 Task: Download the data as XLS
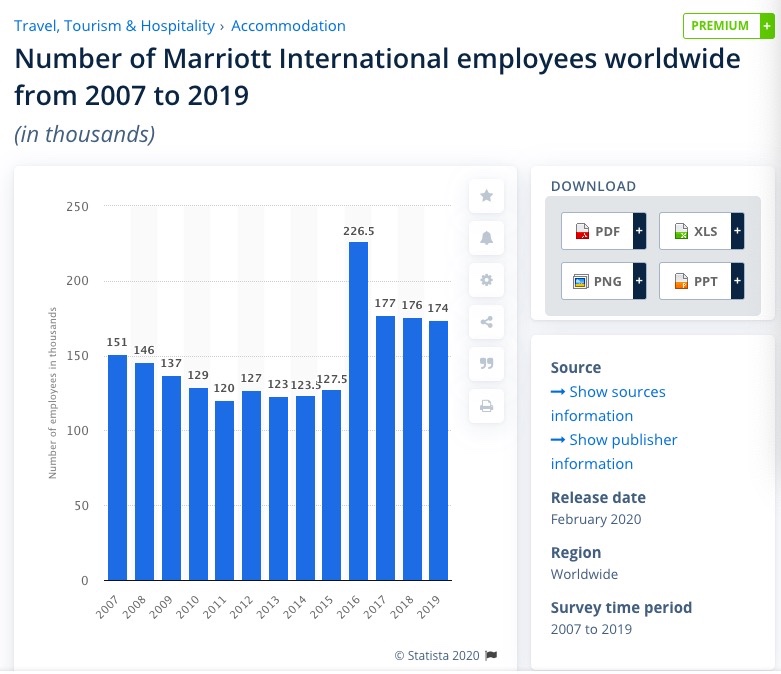695,232
